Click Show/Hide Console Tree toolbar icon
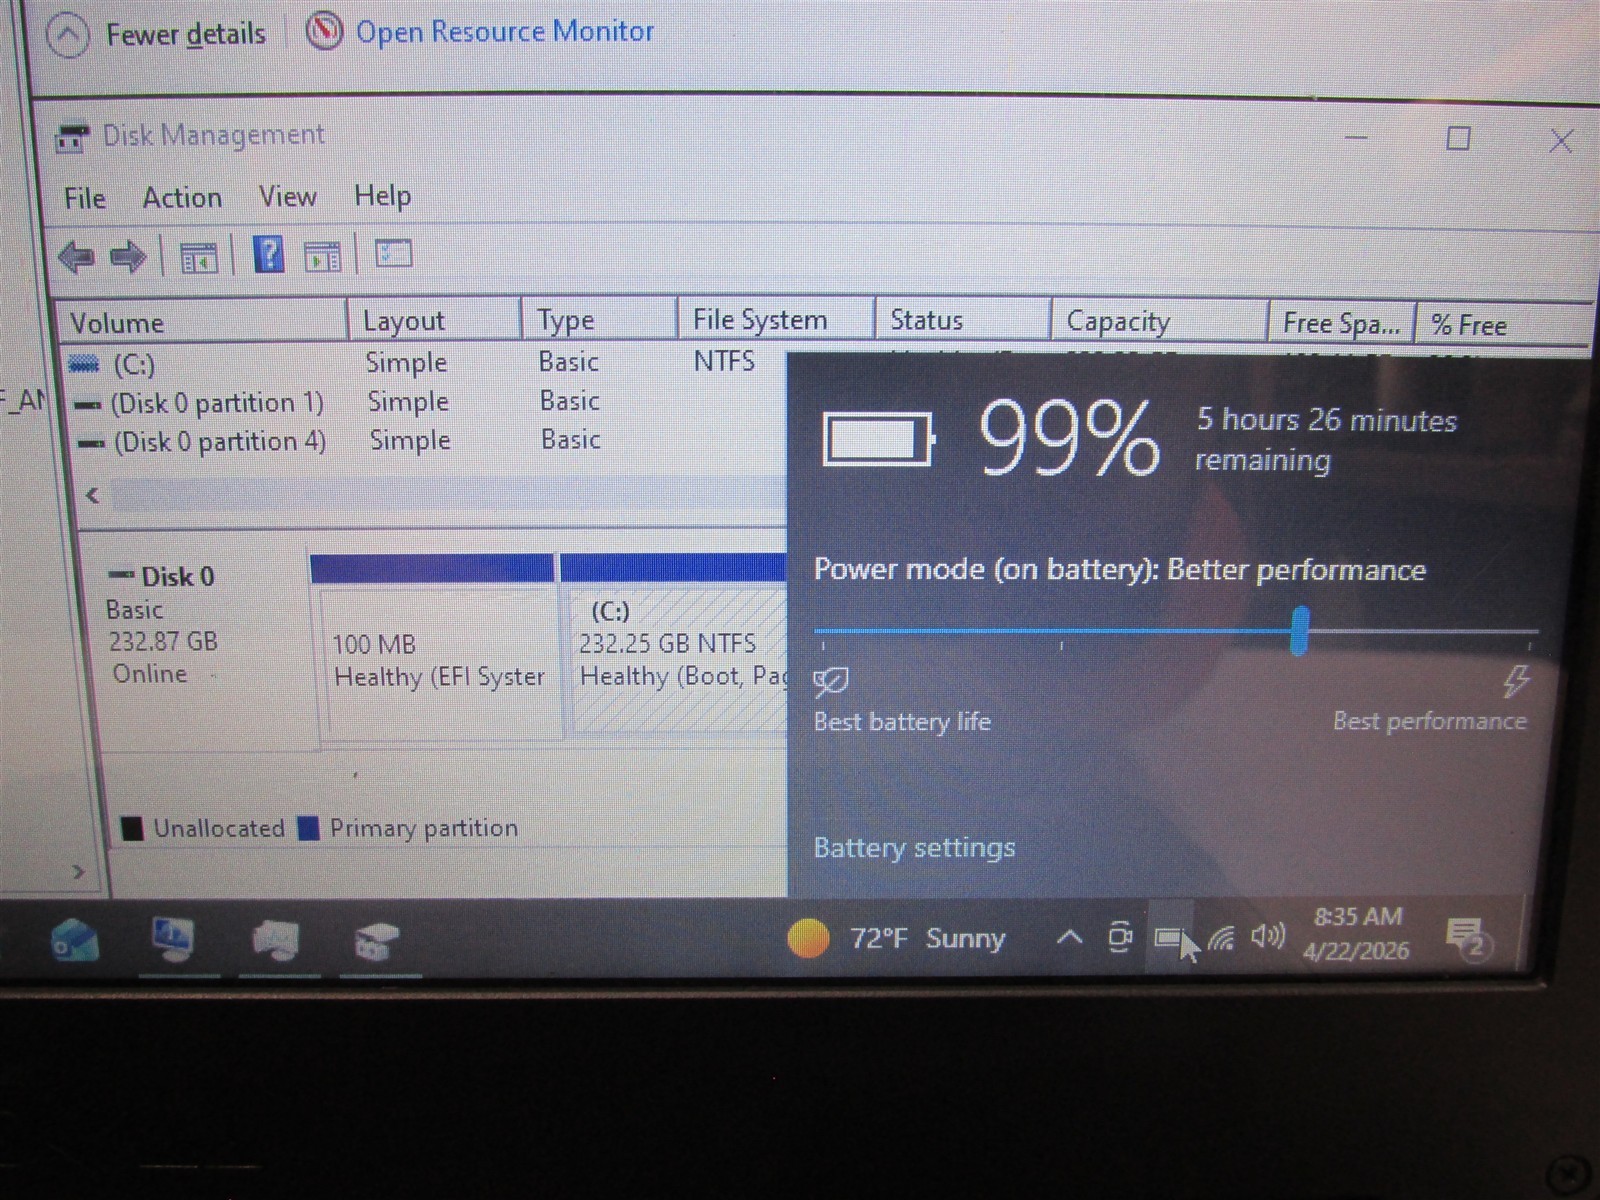This screenshot has width=1600, height=1200. [x=198, y=257]
